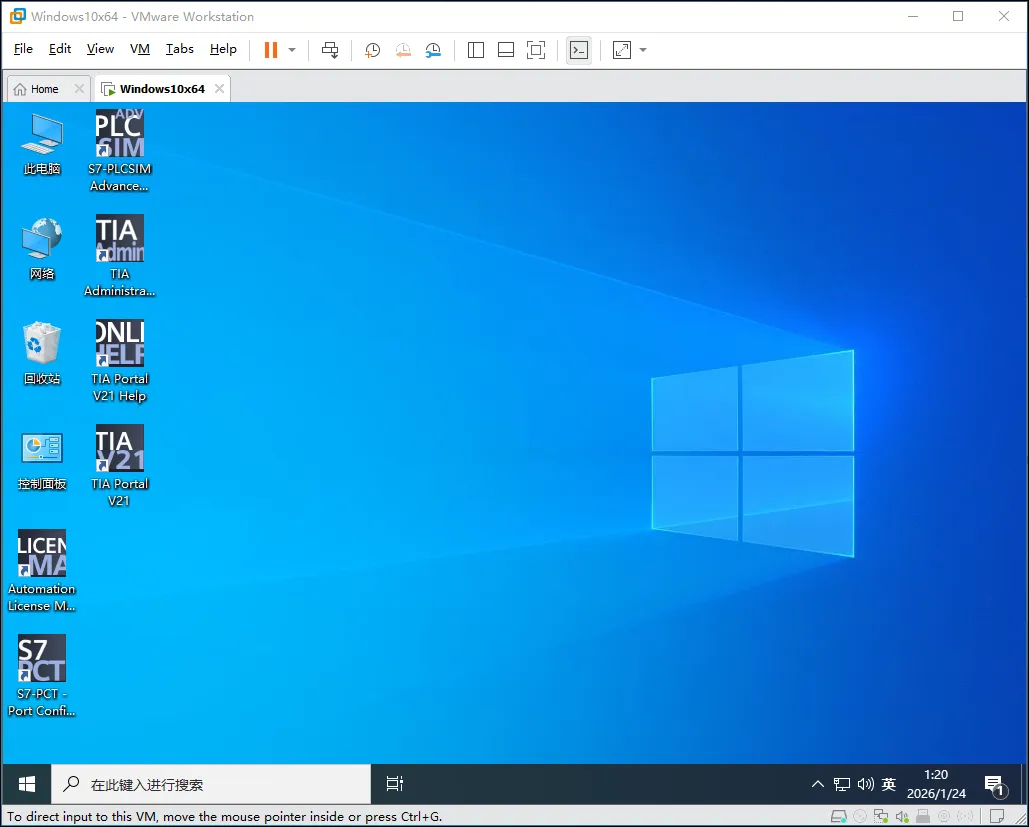Click the CD/DVD drive status icon

click(860, 816)
